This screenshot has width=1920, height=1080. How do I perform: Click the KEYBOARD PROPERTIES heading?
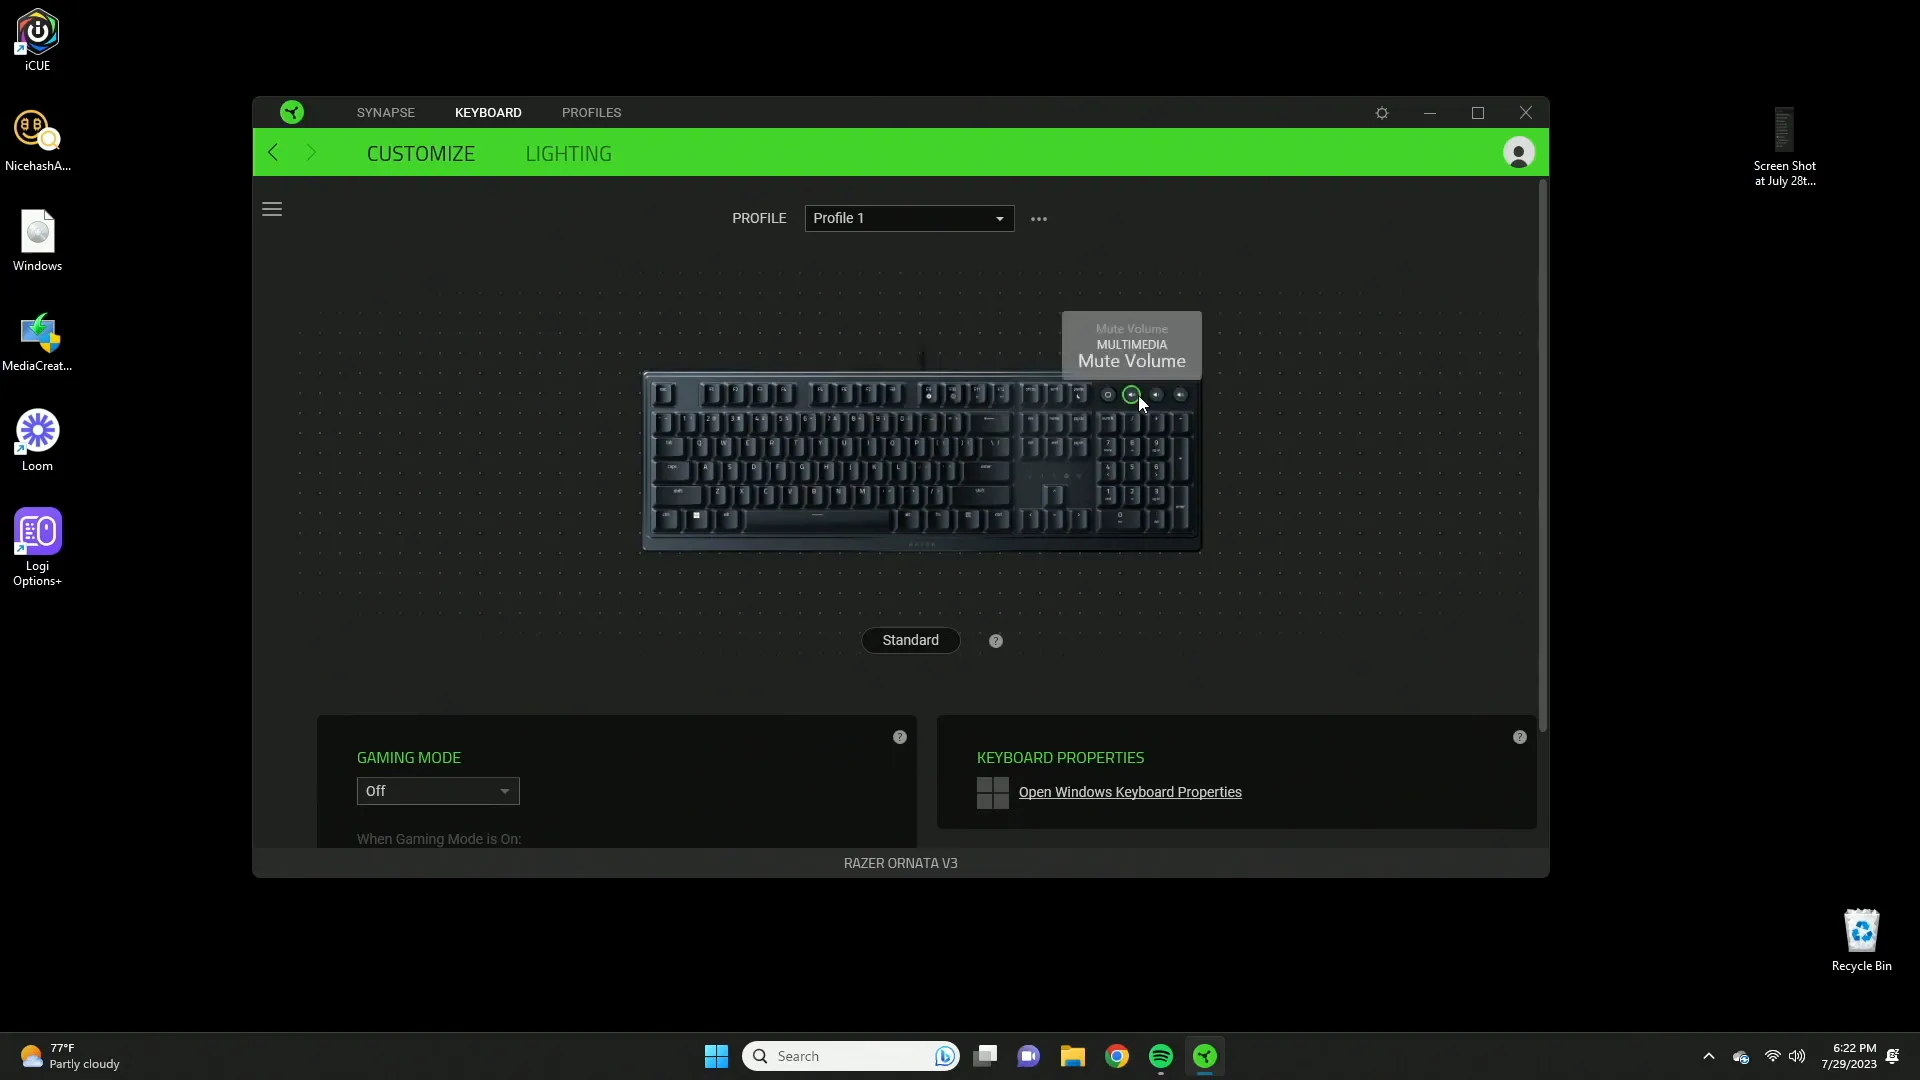(1060, 758)
